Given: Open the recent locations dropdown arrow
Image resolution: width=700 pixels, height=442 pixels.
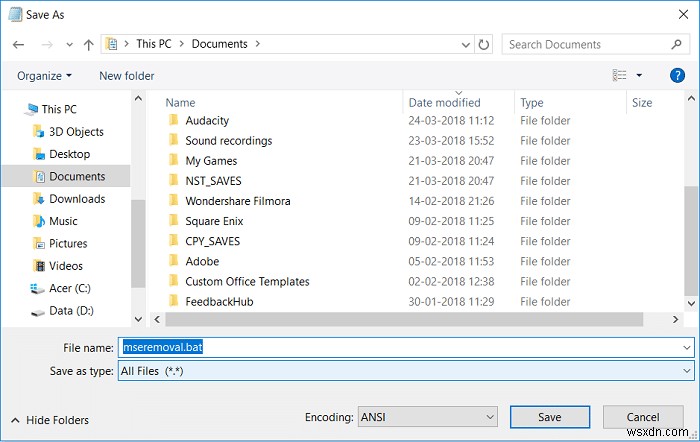Looking at the screenshot, I should click(69, 45).
